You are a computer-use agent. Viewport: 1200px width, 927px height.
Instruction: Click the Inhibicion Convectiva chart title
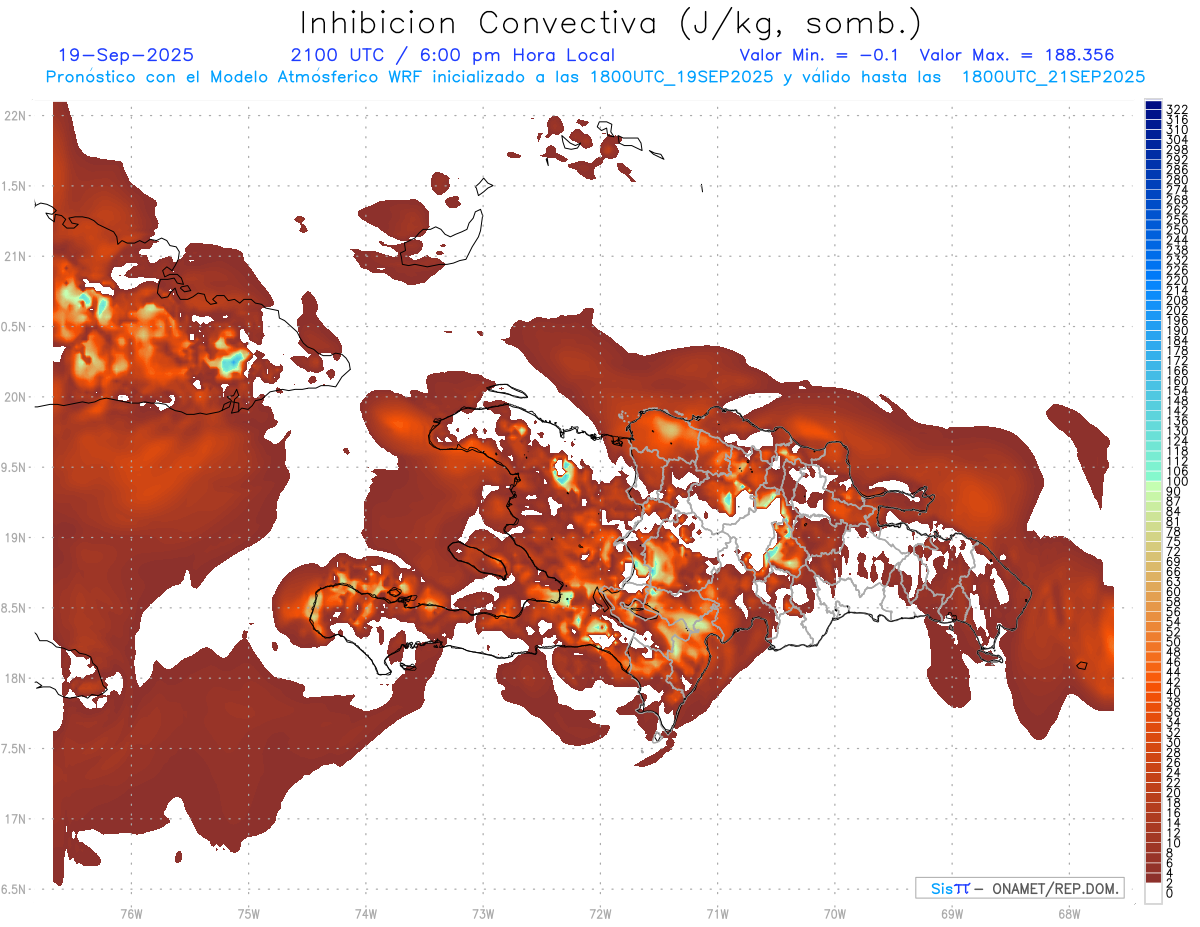click(x=611, y=22)
